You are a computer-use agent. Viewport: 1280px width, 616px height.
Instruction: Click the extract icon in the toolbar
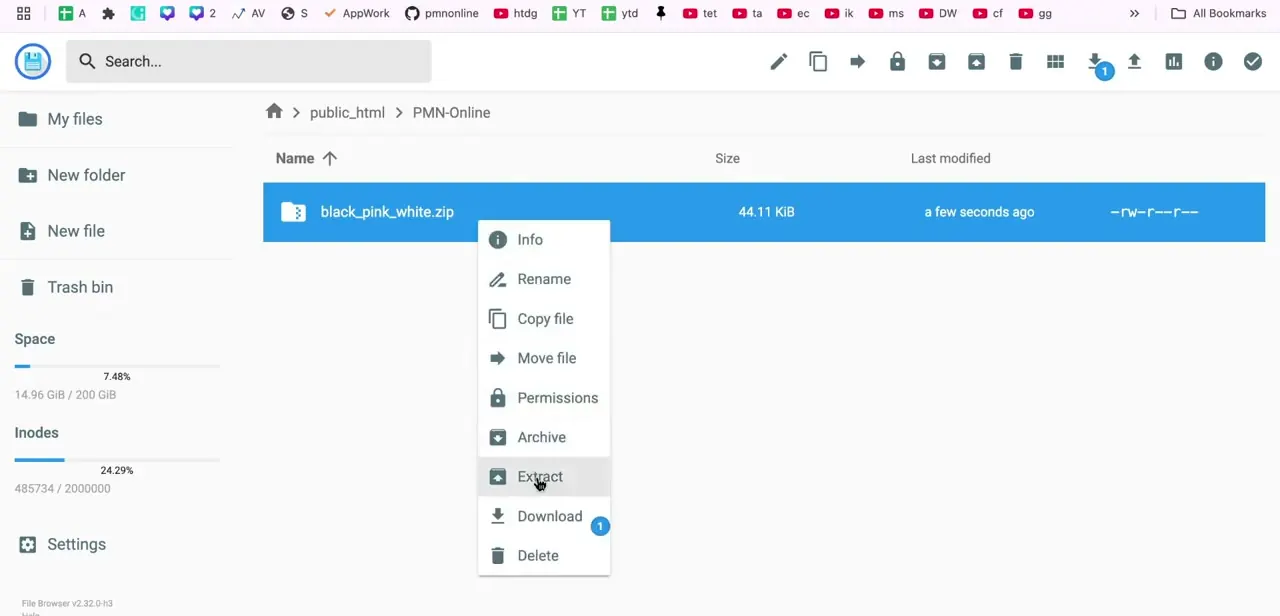(976, 62)
